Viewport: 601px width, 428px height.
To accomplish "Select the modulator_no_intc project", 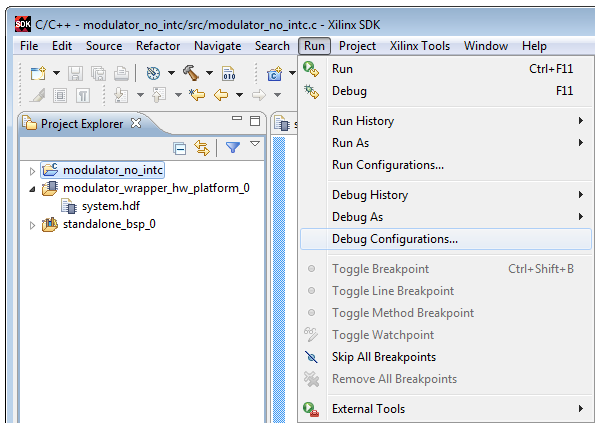I will (102, 170).
